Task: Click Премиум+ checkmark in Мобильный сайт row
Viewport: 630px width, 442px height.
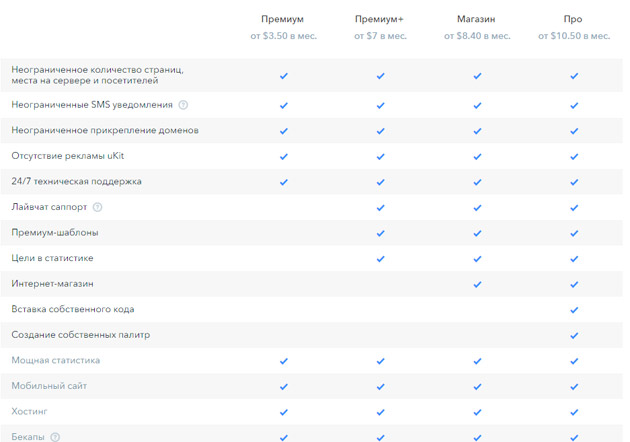Action: 380,387
